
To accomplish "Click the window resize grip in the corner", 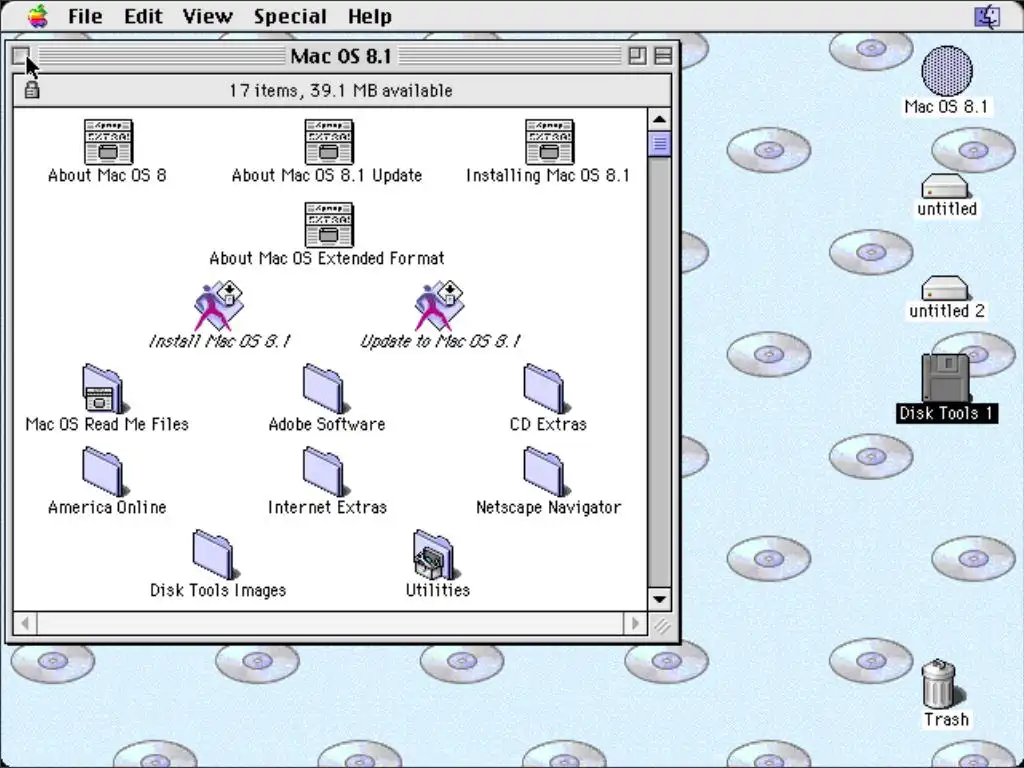I will [660, 625].
